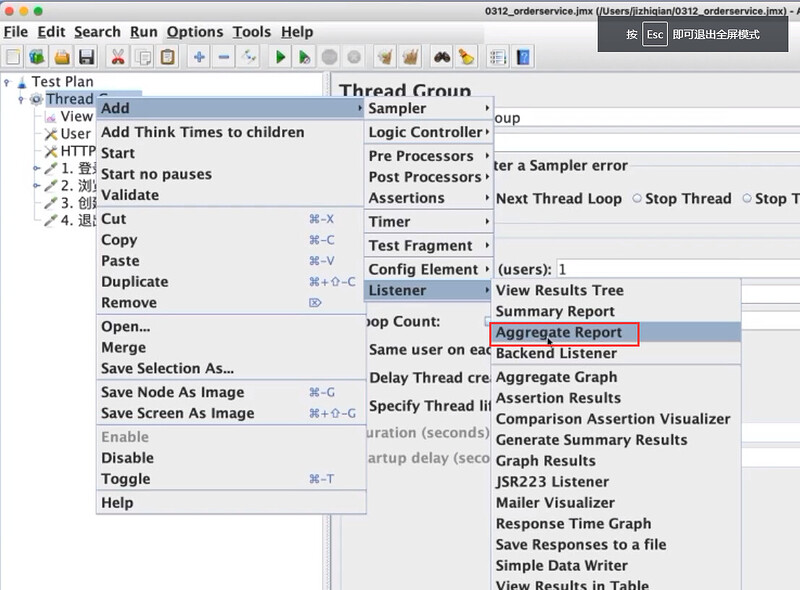Expand tree node starting with 1.

pos(36,168)
